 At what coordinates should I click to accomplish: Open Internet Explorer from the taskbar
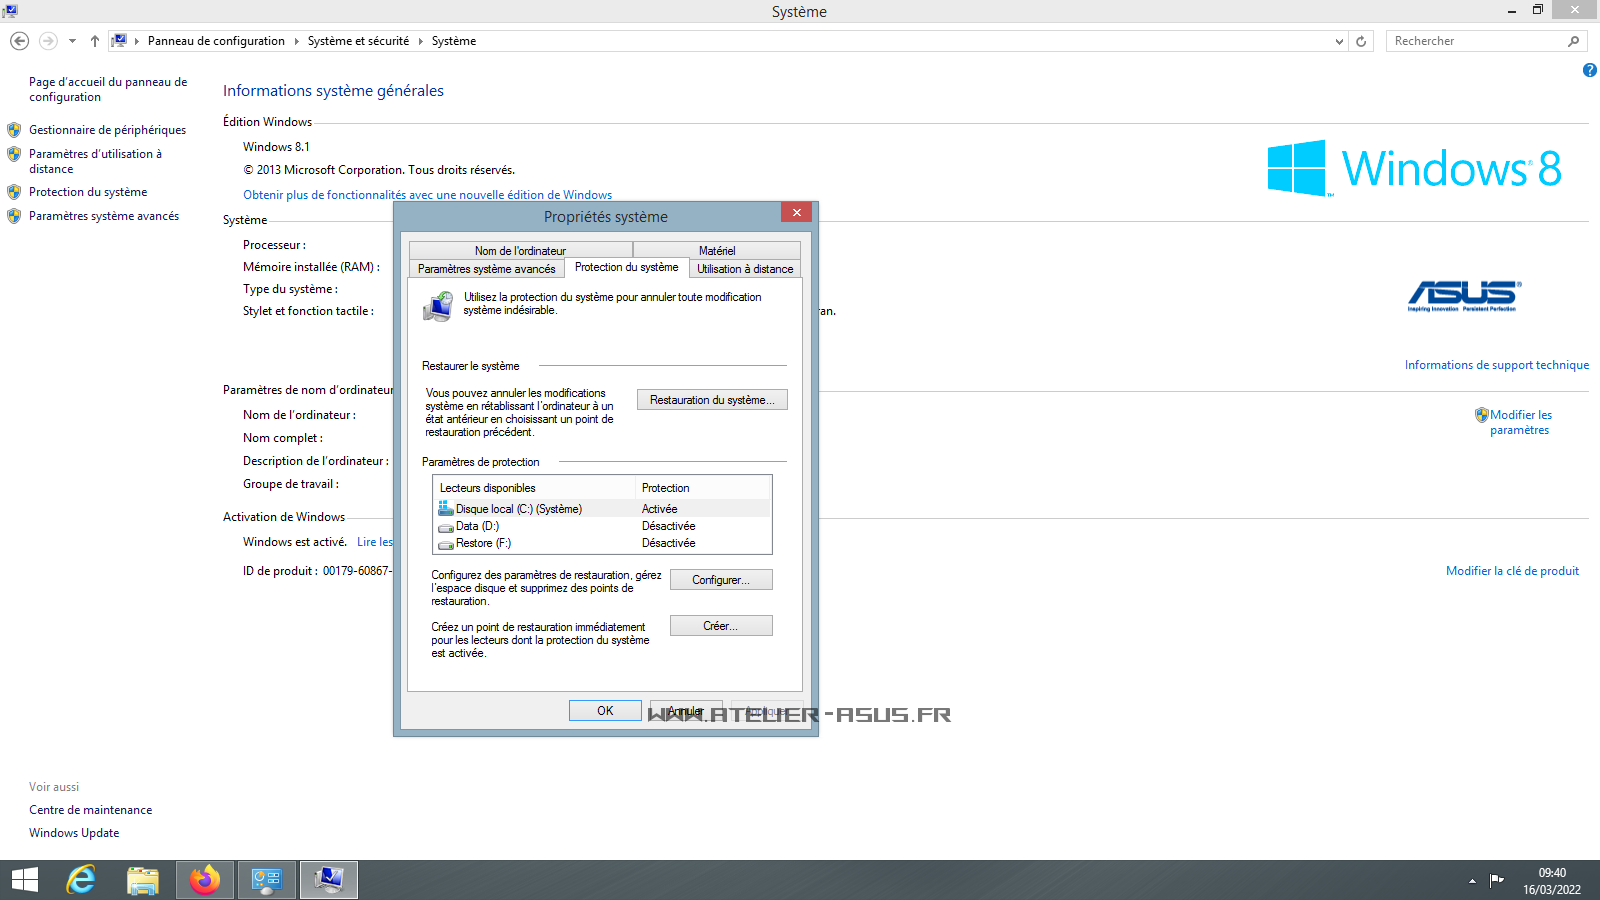[x=81, y=880]
